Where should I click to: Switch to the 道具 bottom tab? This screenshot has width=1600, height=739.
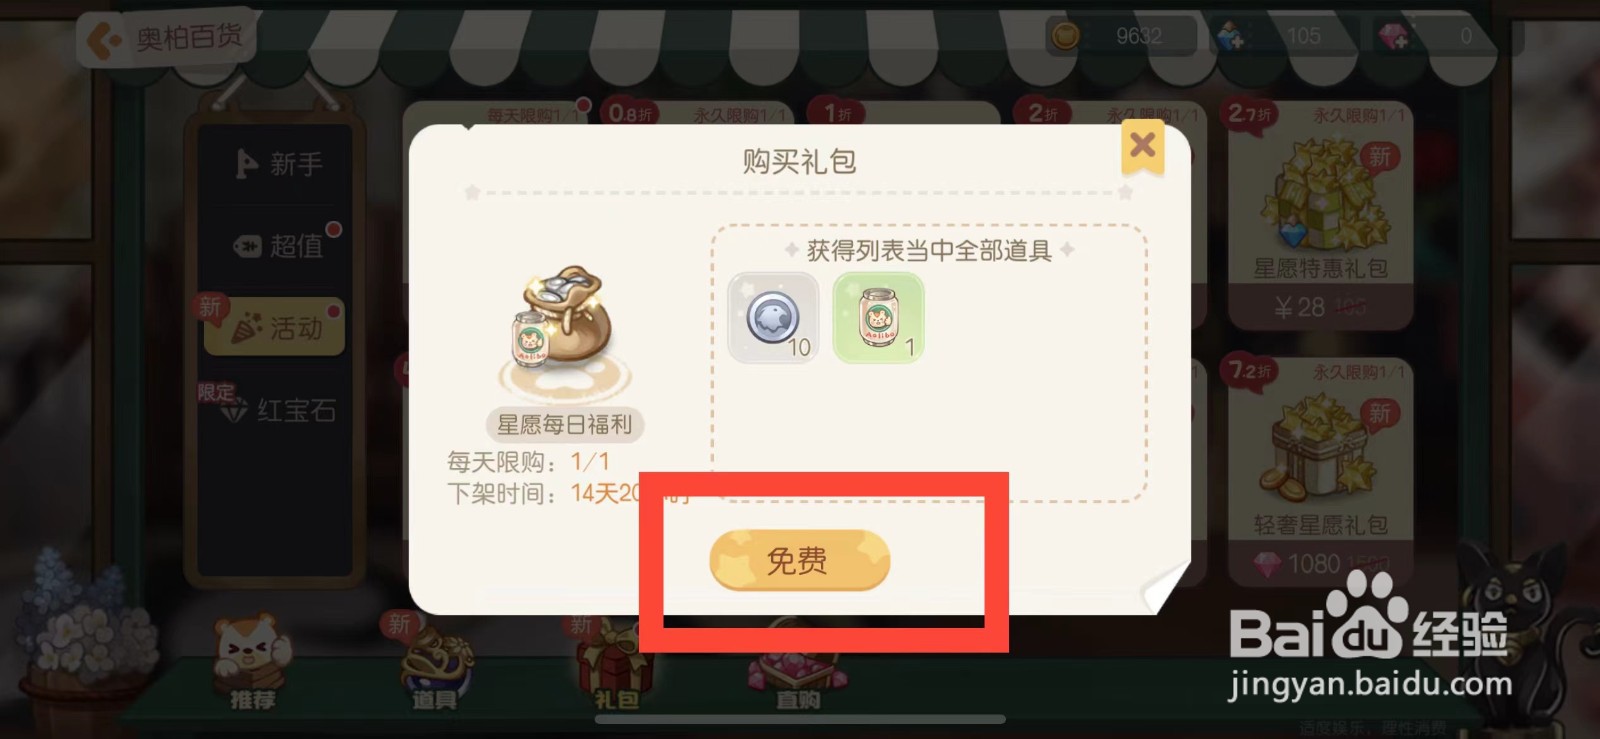tap(434, 664)
